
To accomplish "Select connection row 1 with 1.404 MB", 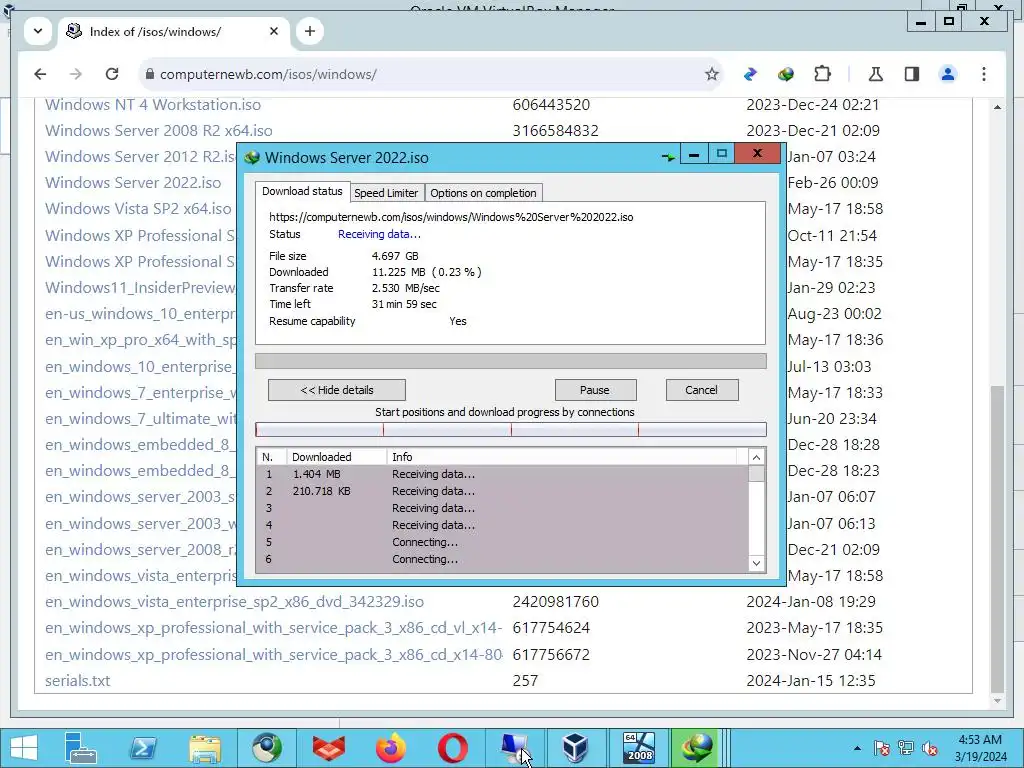I will 503,474.
